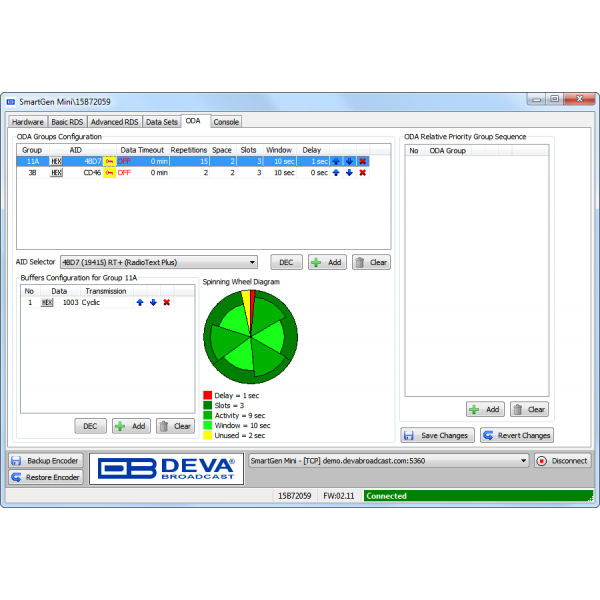Select the 3B group cell
600x600 pixels.
33,173
